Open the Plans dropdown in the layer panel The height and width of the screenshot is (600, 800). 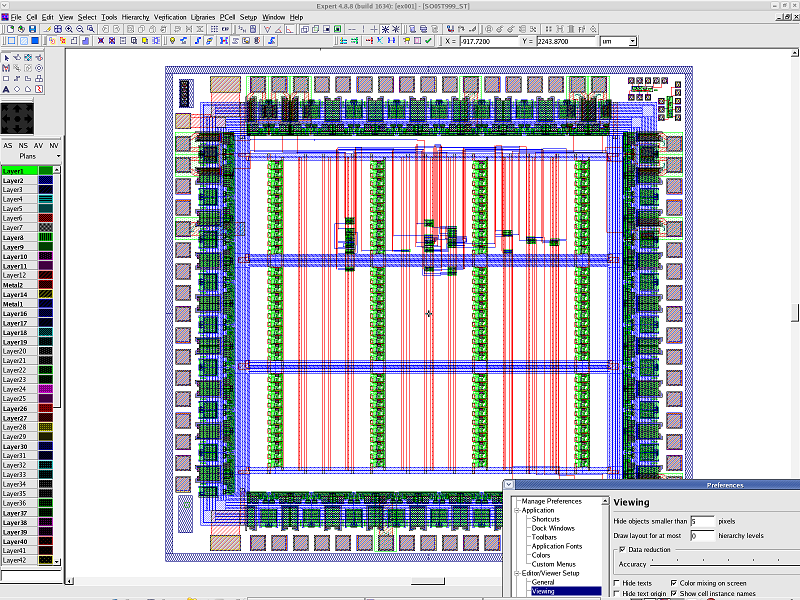[58, 156]
